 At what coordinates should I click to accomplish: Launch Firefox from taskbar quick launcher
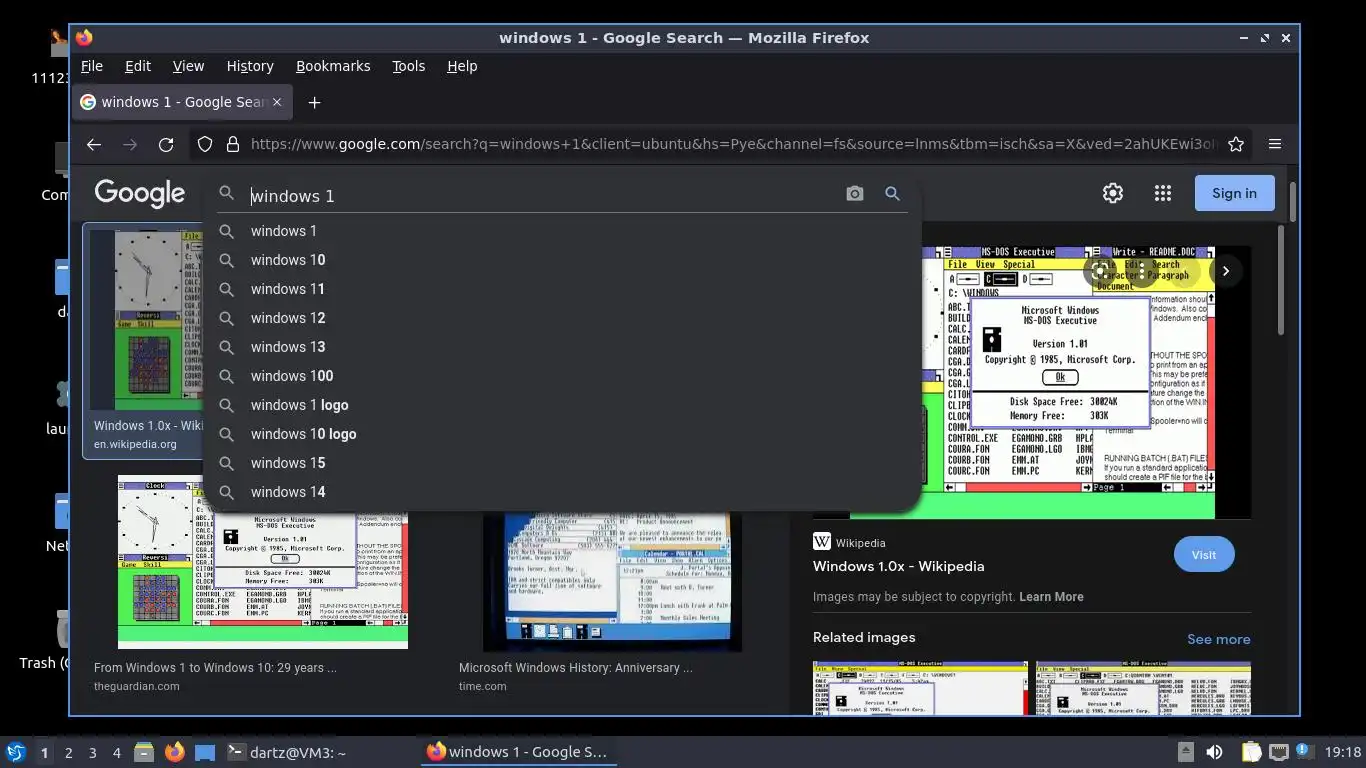click(174, 752)
